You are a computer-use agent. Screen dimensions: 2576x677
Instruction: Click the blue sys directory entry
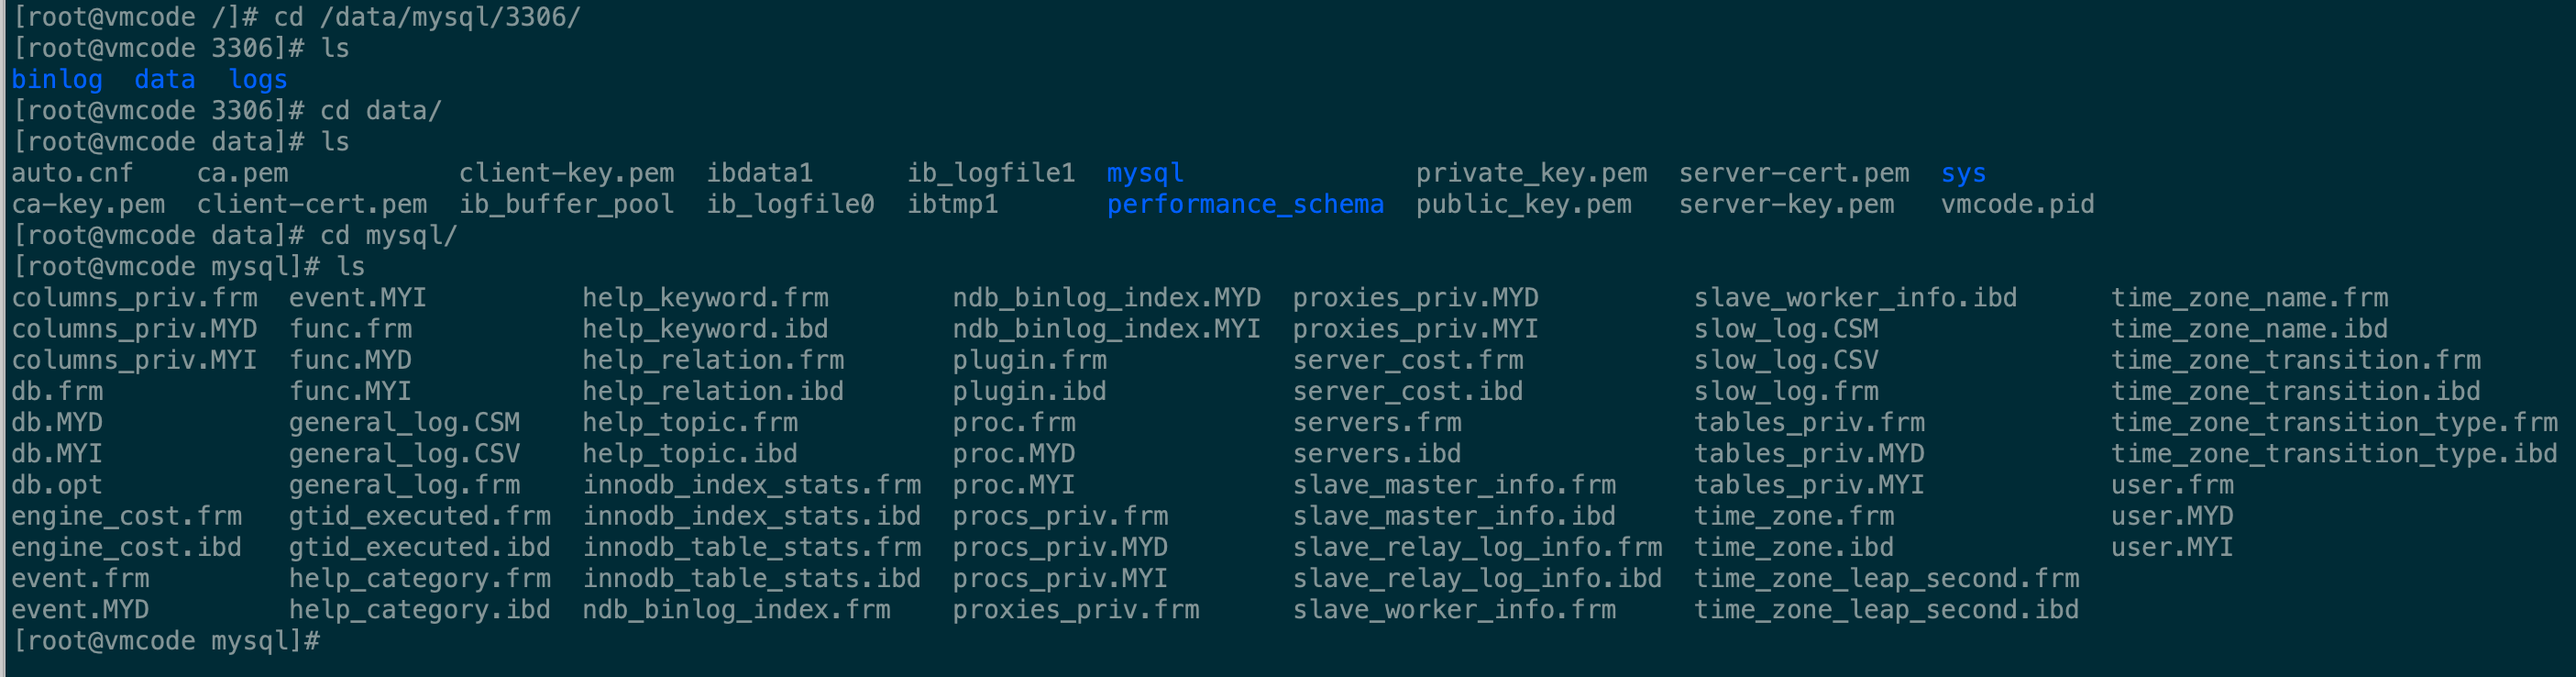click(1962, 173)
